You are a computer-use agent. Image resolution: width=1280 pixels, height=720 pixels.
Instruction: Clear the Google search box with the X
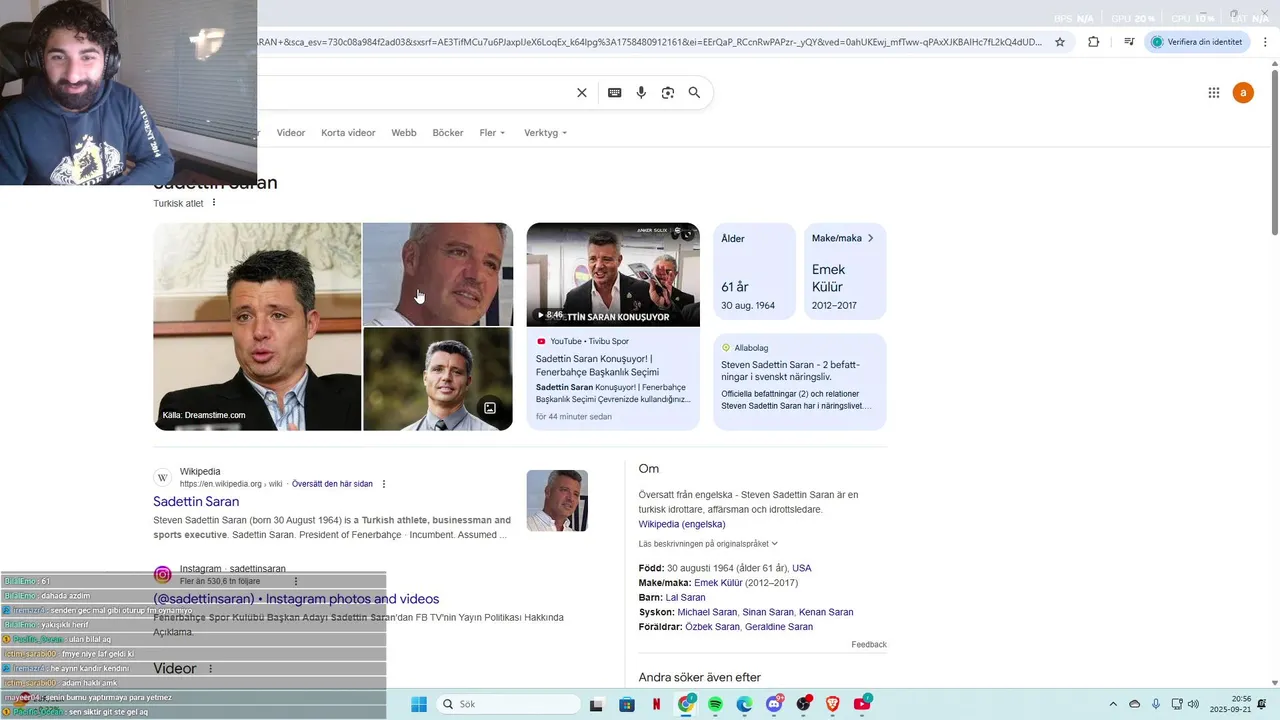click(x=582, y=93)
